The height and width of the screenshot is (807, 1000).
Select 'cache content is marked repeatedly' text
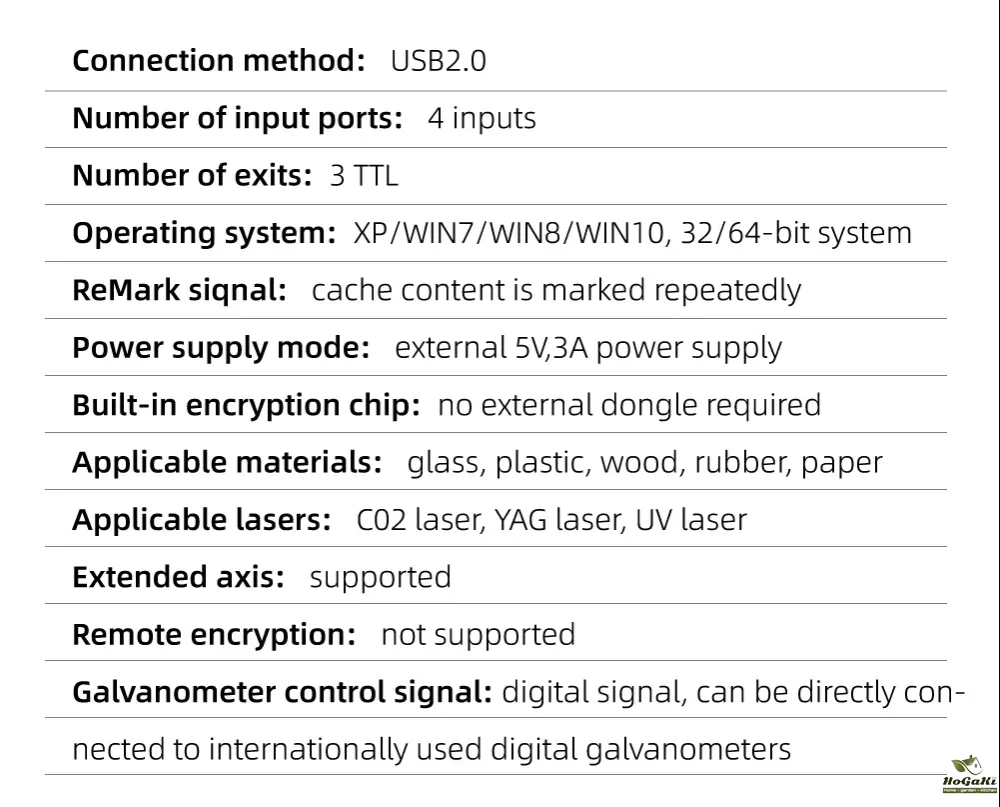coord(556,291)
